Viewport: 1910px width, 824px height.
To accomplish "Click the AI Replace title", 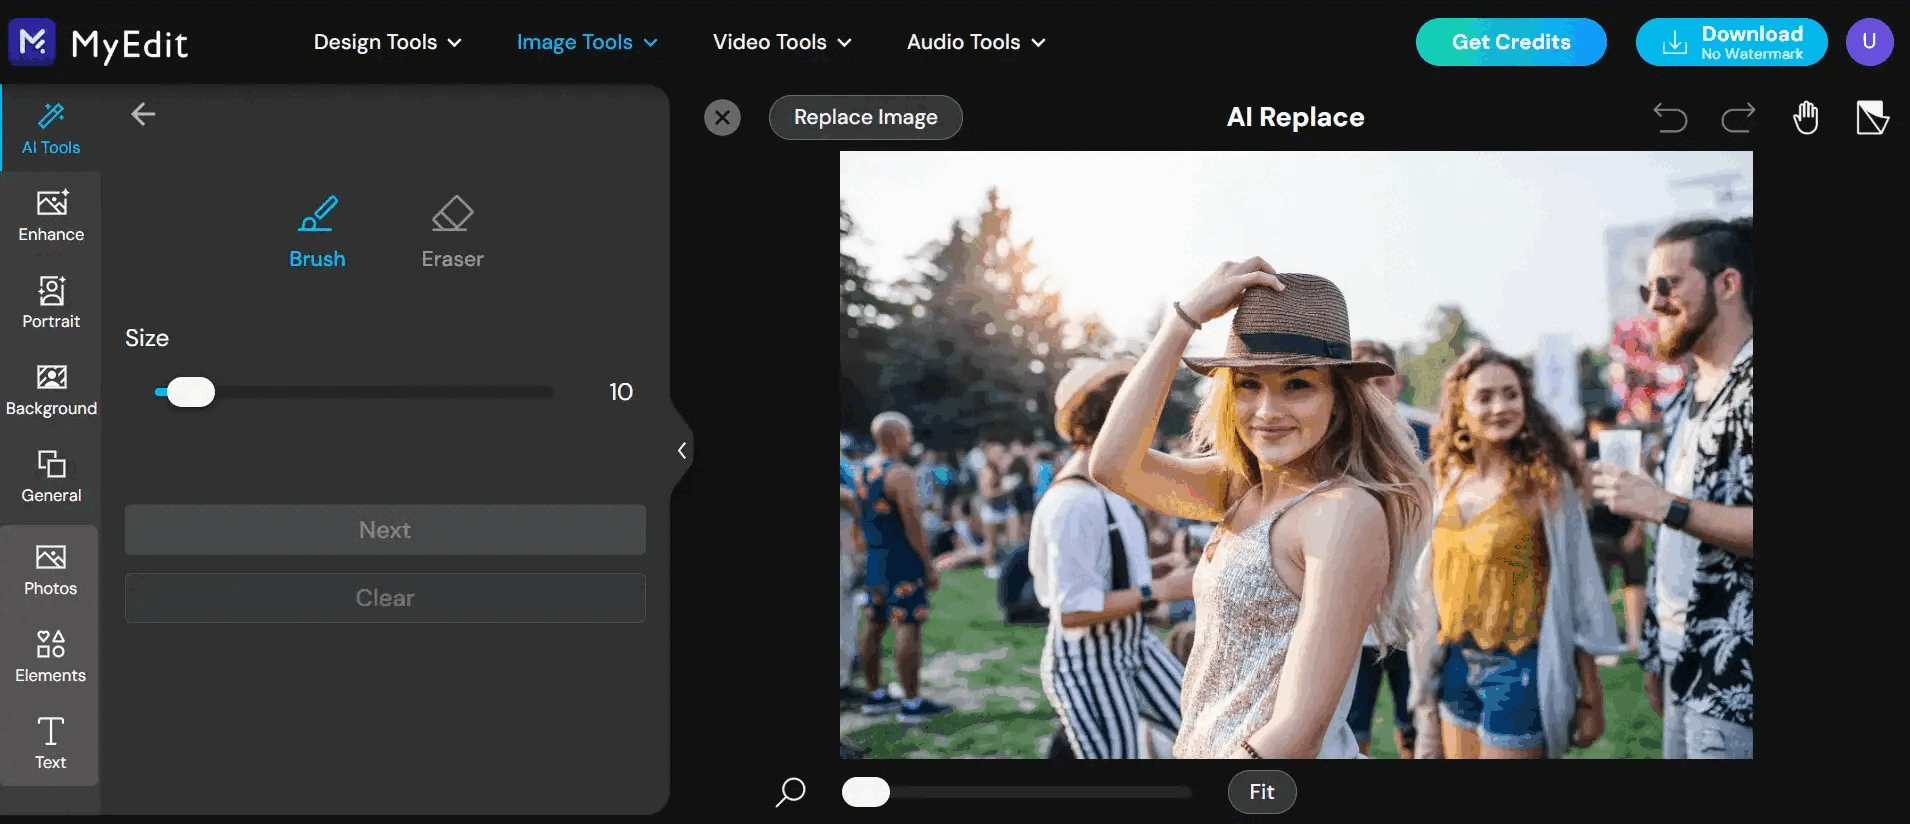I will (x=1295, y=117).
